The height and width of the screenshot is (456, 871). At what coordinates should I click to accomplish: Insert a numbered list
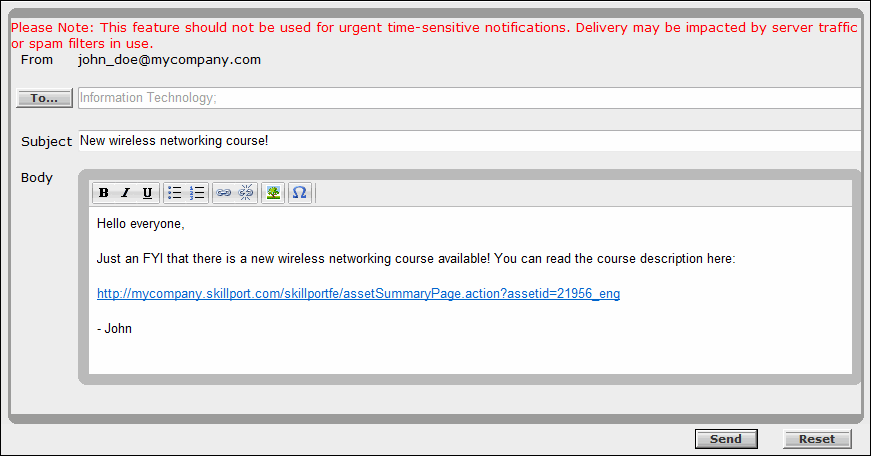tap(197, 193)
